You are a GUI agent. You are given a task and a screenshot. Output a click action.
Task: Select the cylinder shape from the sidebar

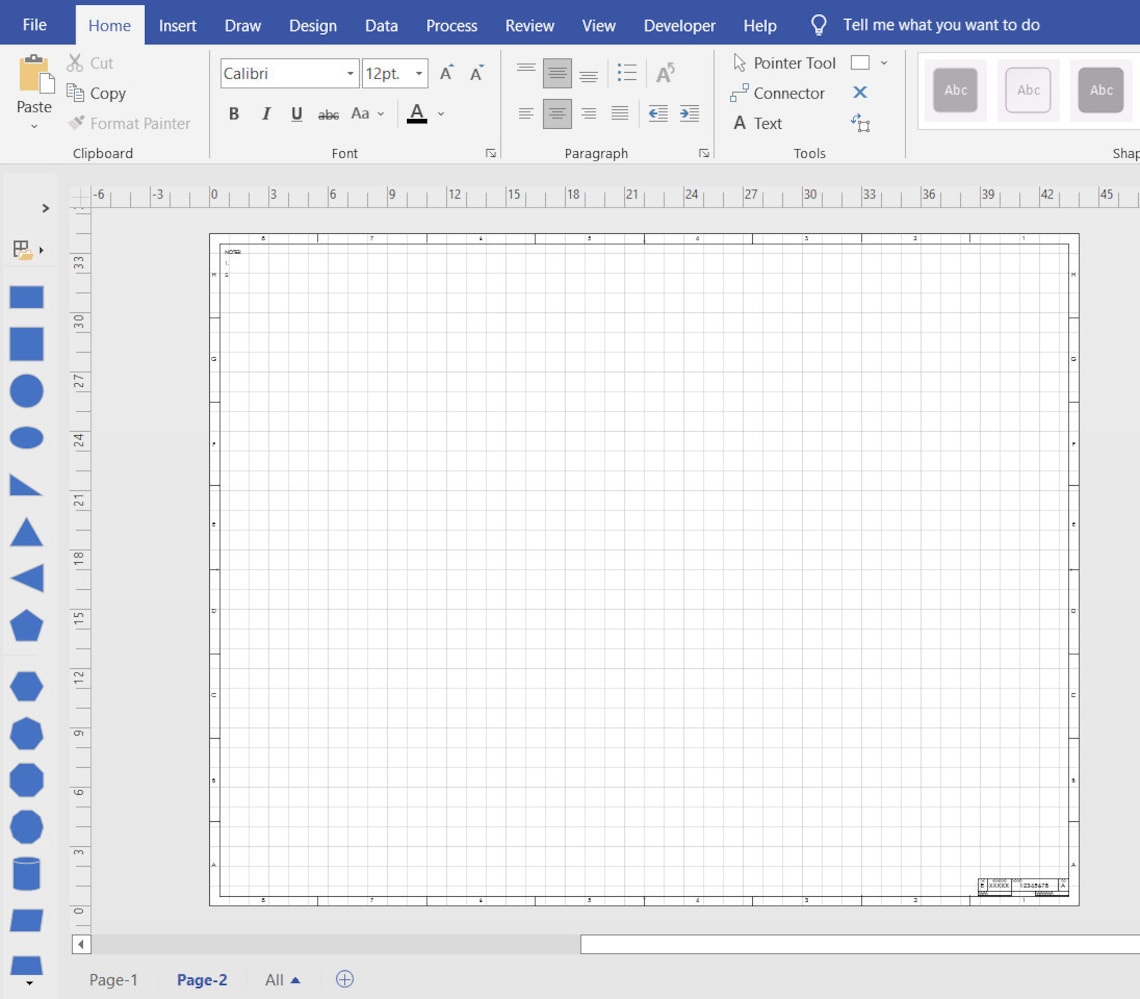click(25, 873)
